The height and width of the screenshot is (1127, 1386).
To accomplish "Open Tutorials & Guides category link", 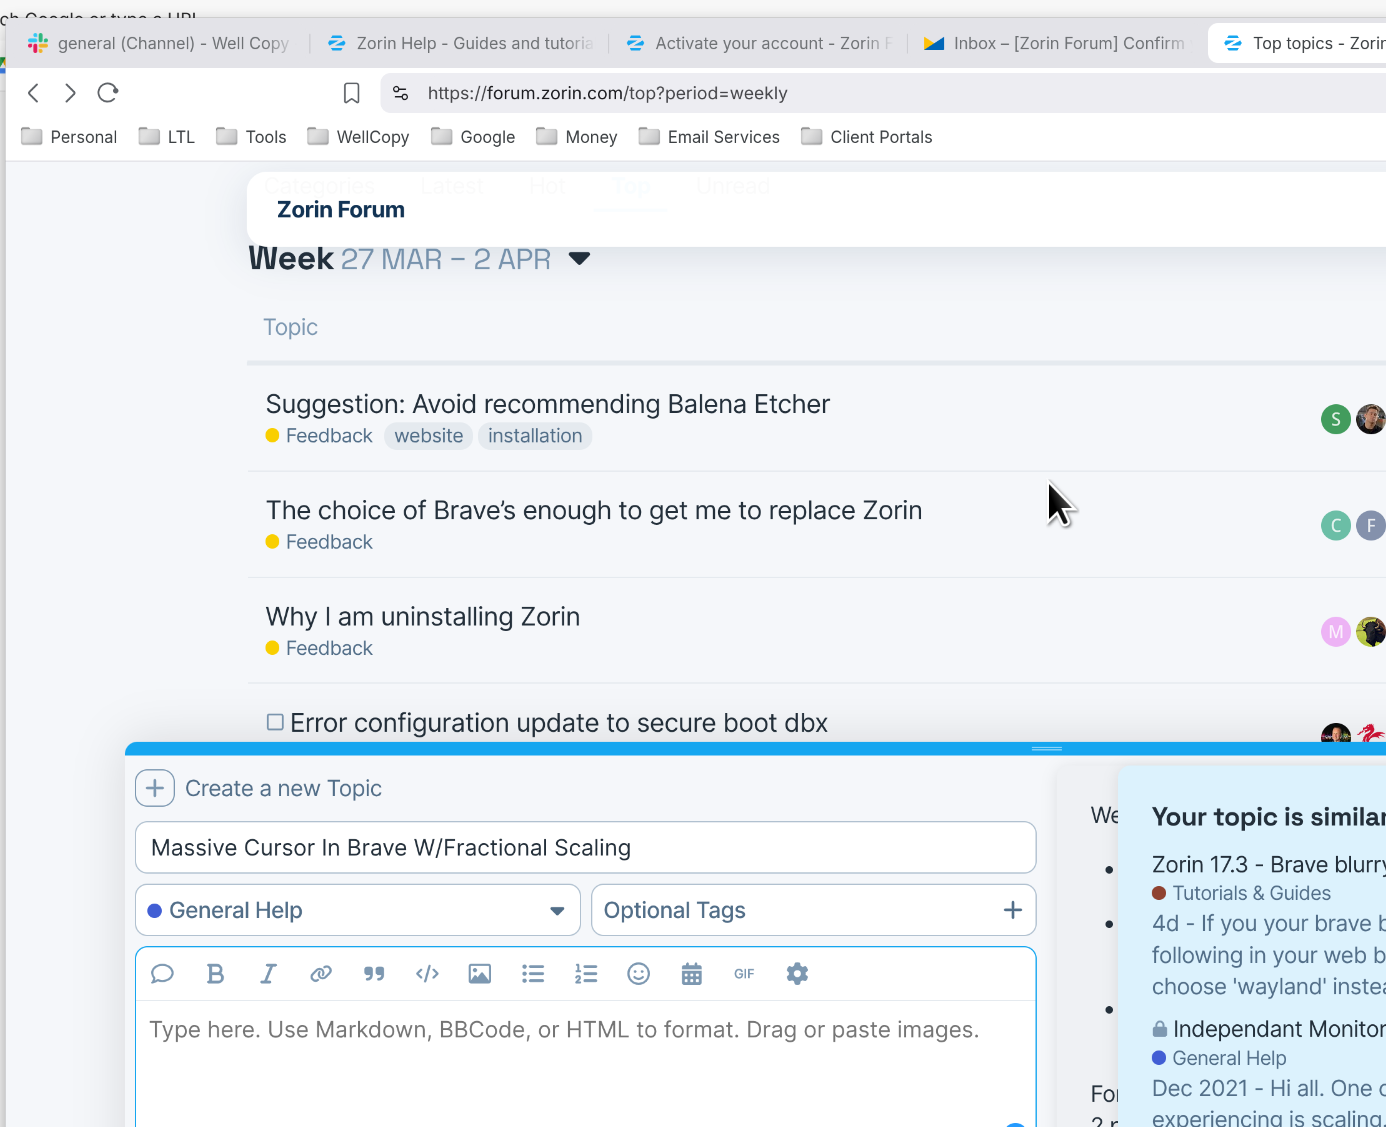I will pyautogui.click(x=1241, y=893).
